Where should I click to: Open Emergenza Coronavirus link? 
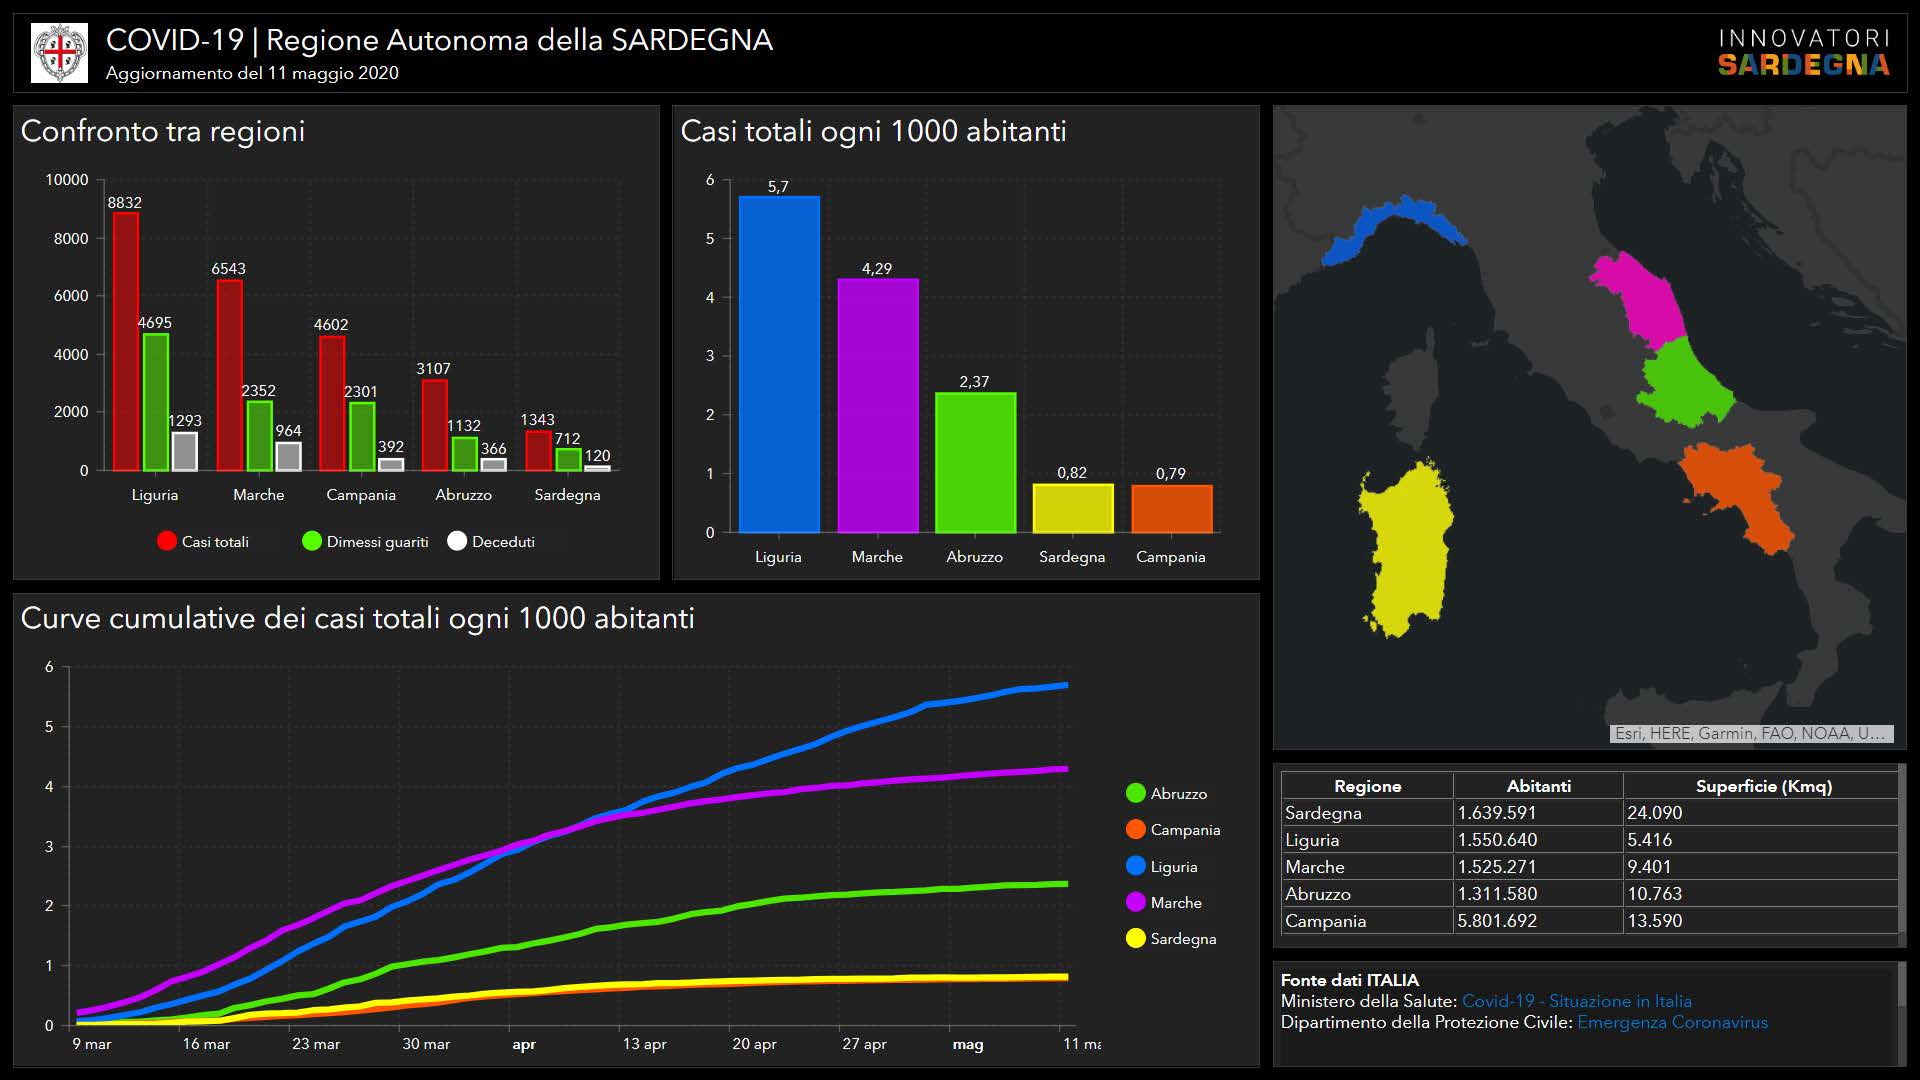1672,1022
